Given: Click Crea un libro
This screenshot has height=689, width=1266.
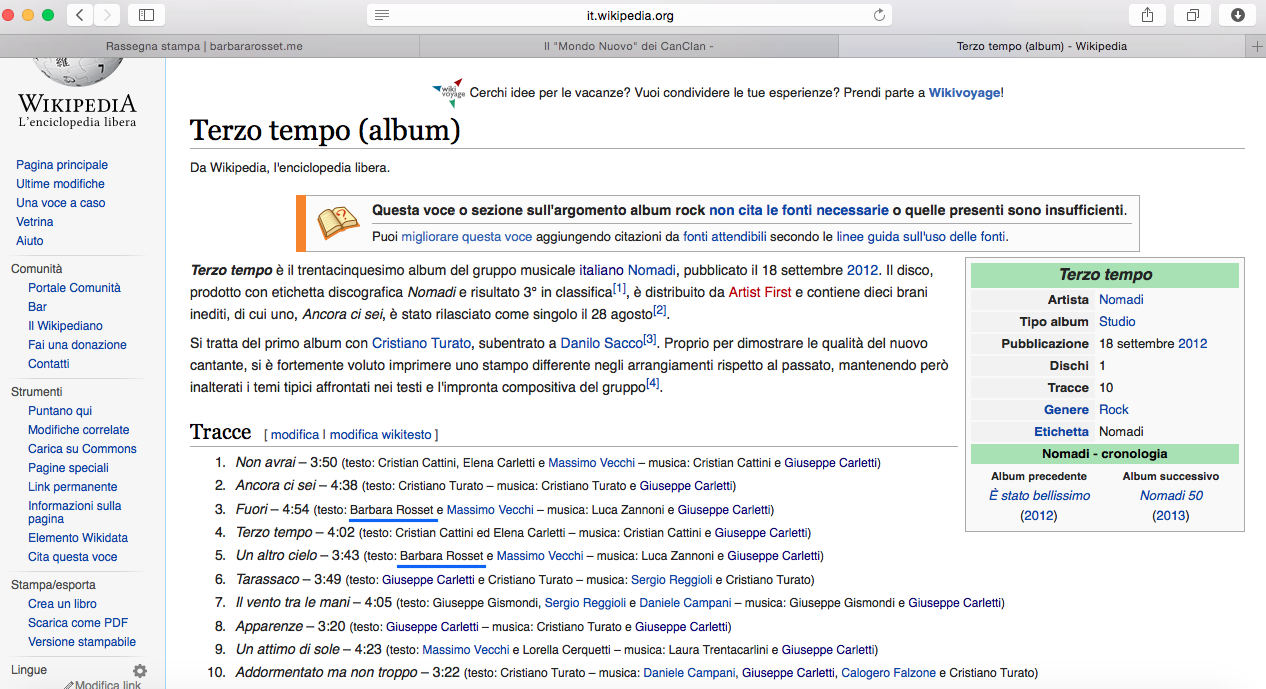Looking at the screenshot, I should (63, 604).
